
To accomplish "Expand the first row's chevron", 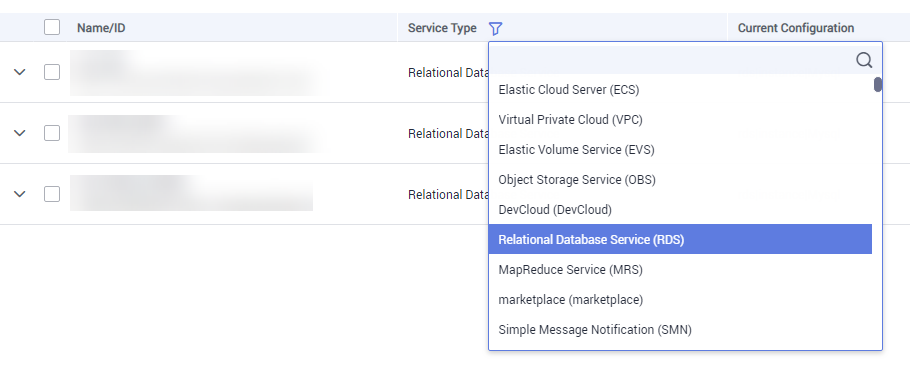I will tap(20, 72).
